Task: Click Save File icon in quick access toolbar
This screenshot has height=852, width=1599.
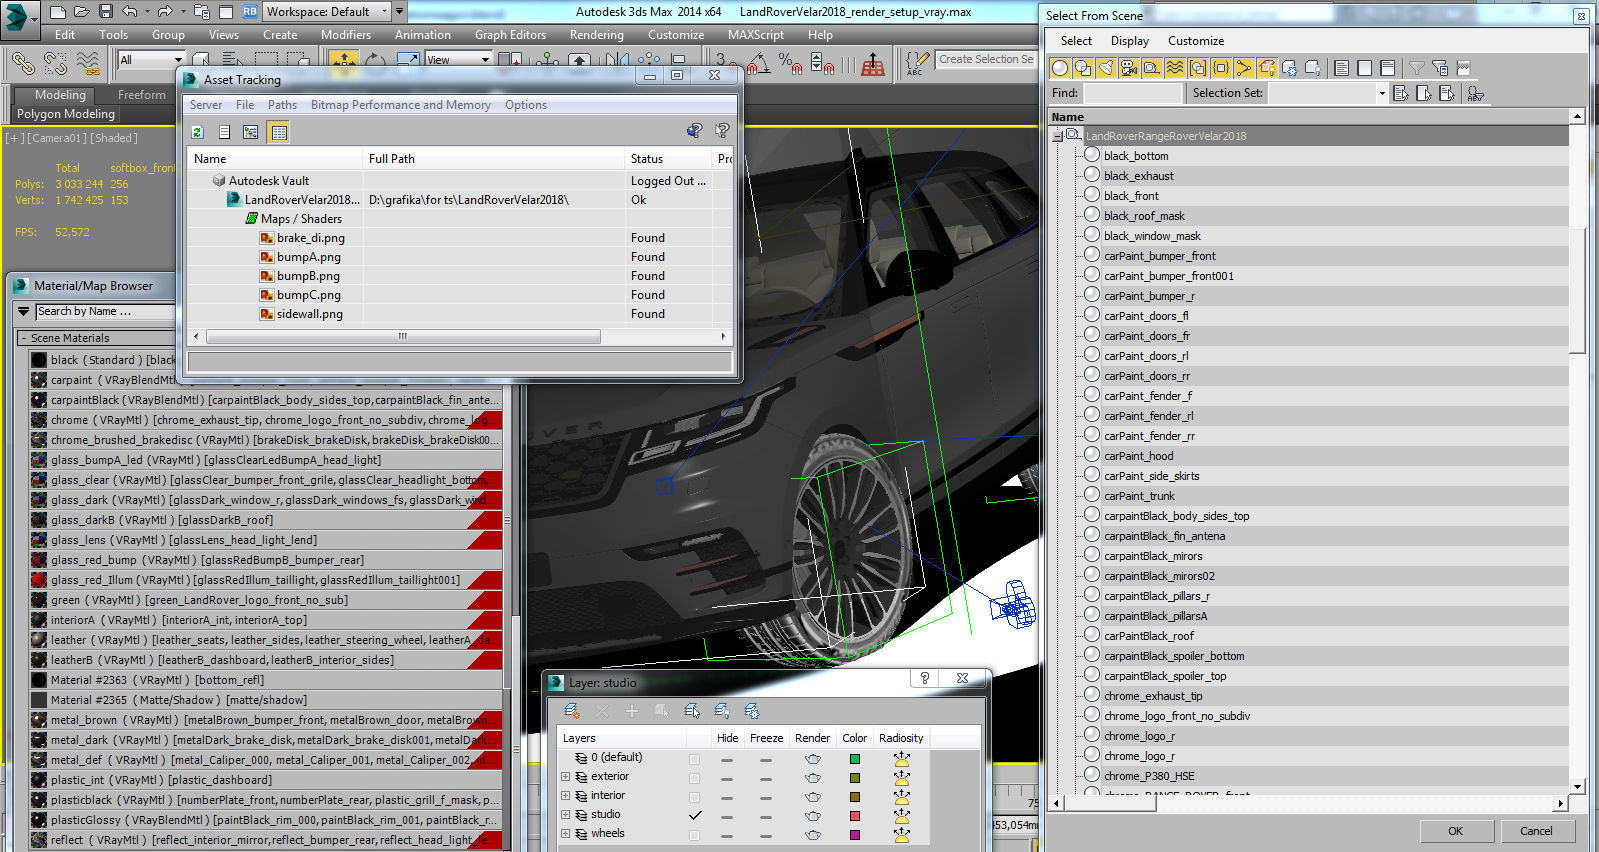Action: click(105, 12)
